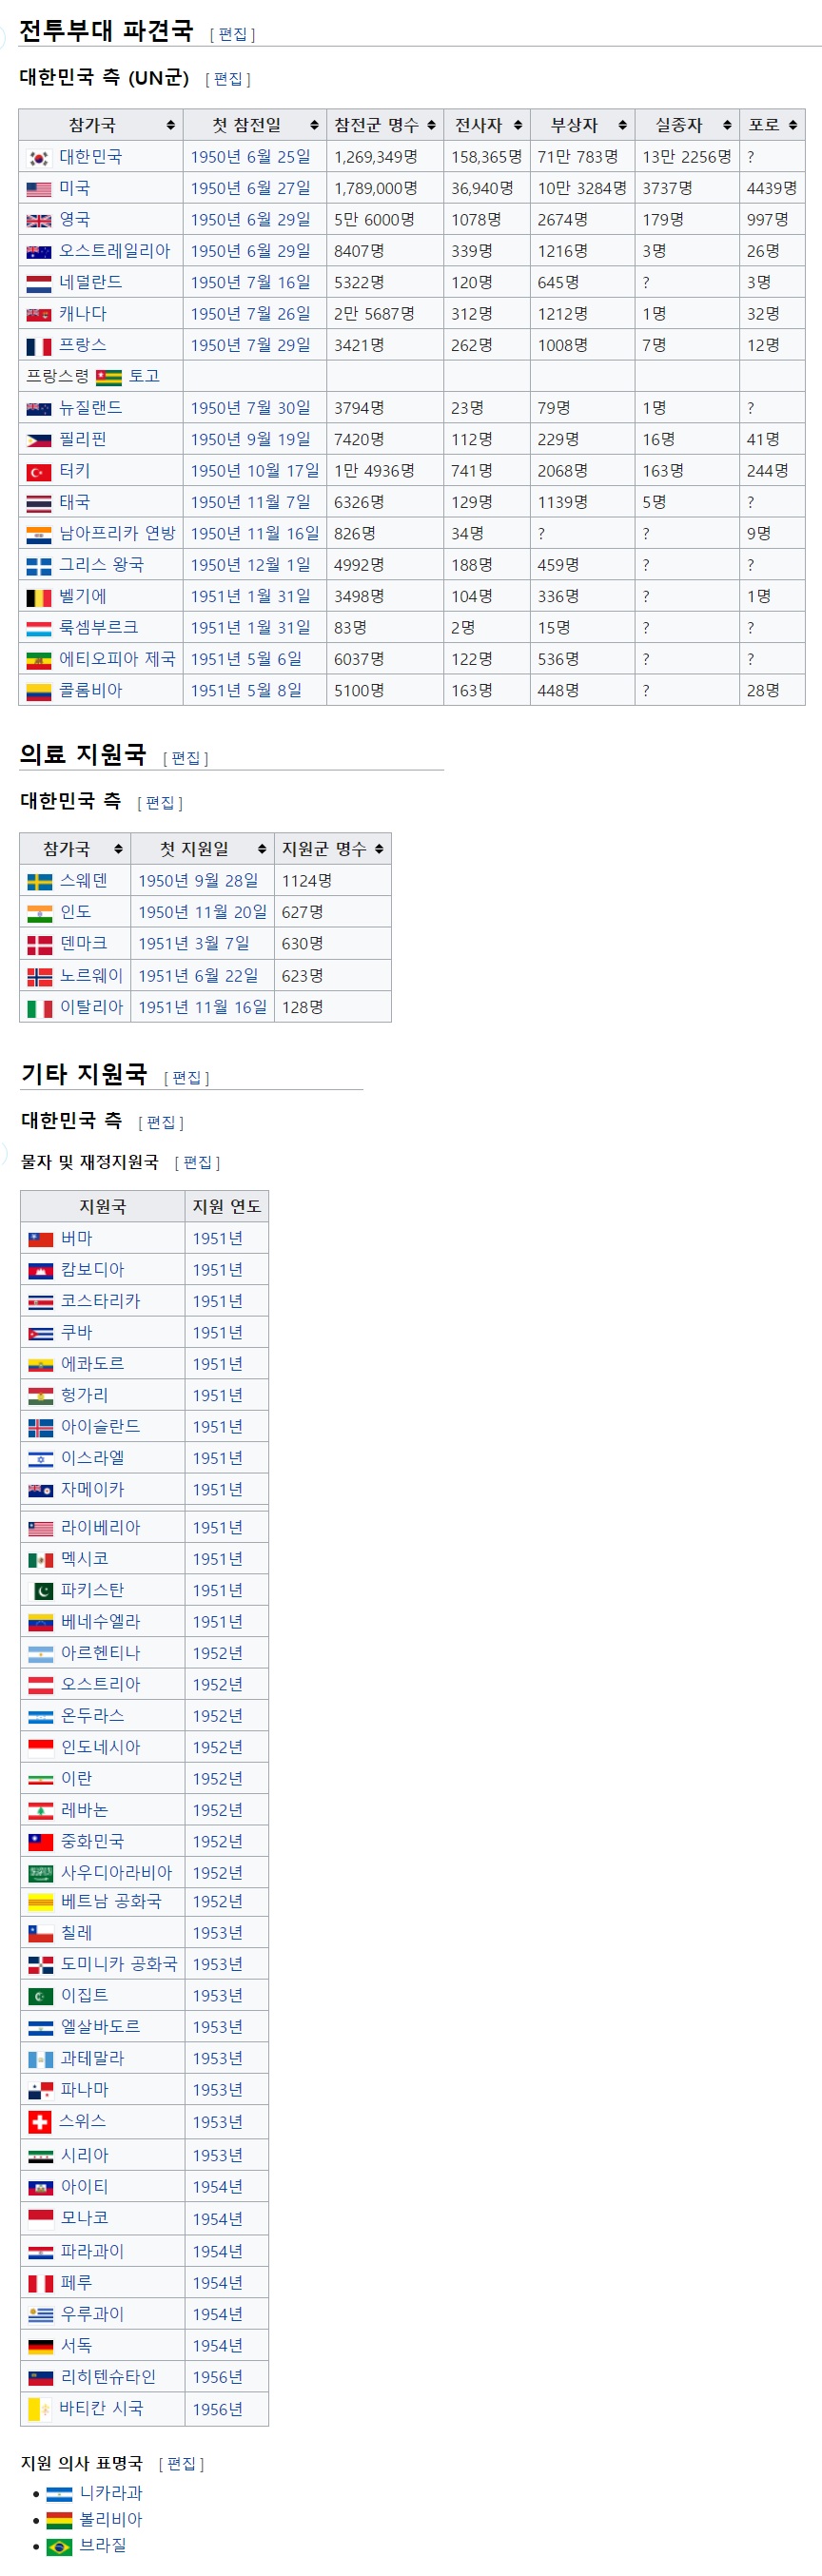
Task: Open the 캐나다 article link
Action: click(x=83, y=314)
